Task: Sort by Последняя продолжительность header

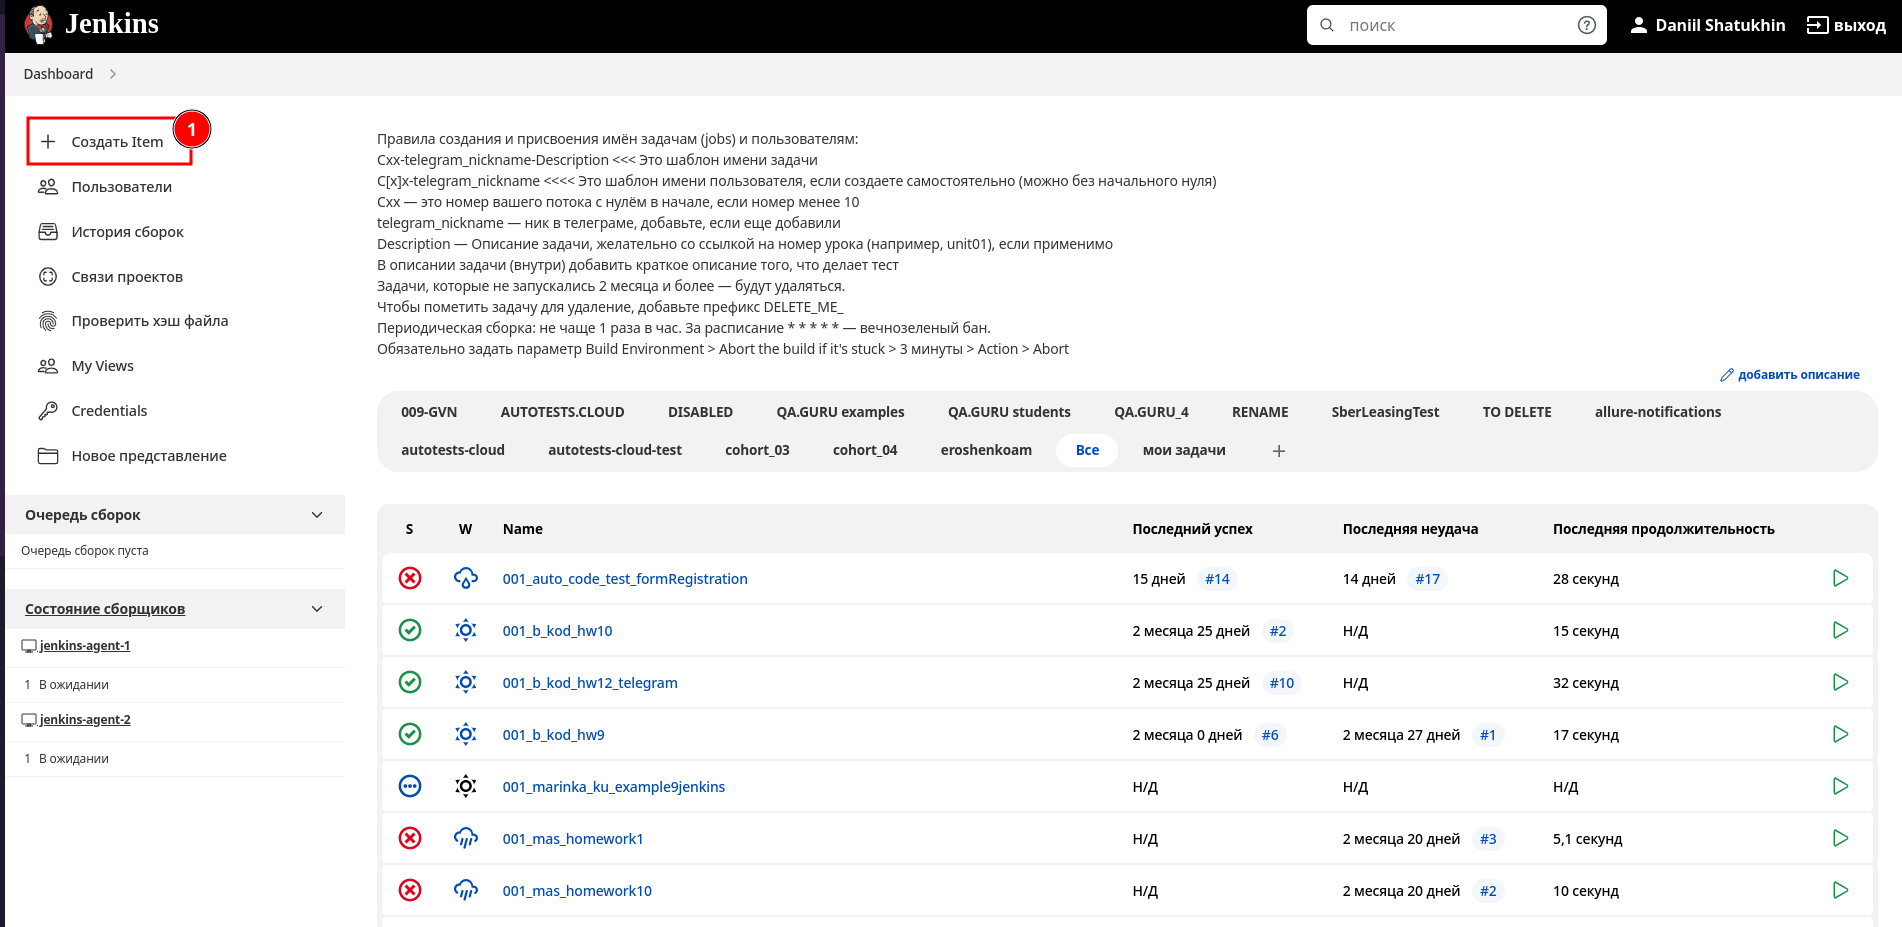Action: [x=1663, y=529]
